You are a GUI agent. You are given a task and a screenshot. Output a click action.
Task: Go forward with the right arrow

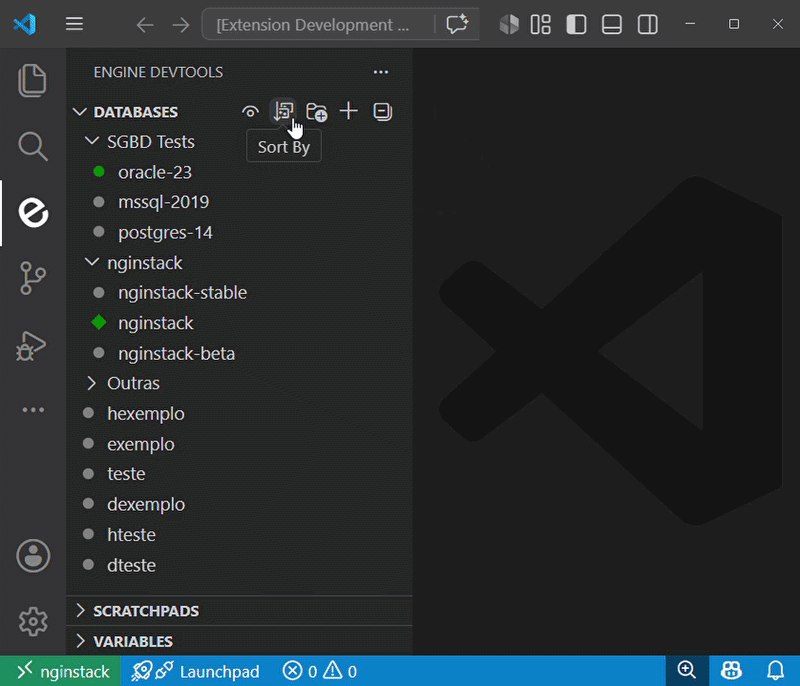[181, 24]
